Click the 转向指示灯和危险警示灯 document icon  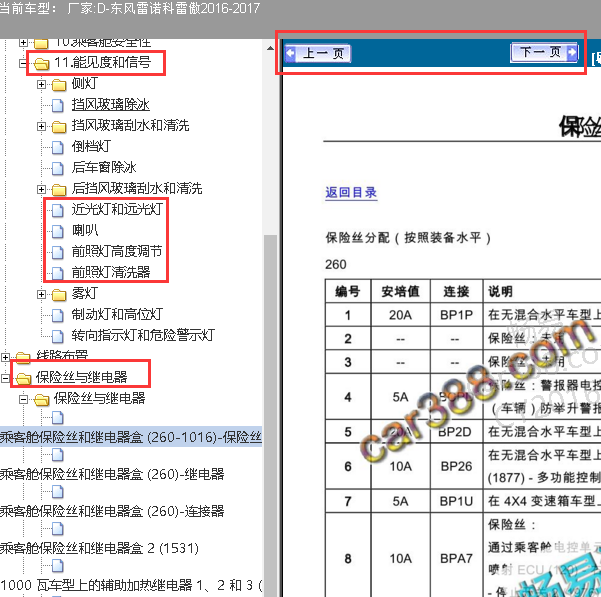(57, 336)
